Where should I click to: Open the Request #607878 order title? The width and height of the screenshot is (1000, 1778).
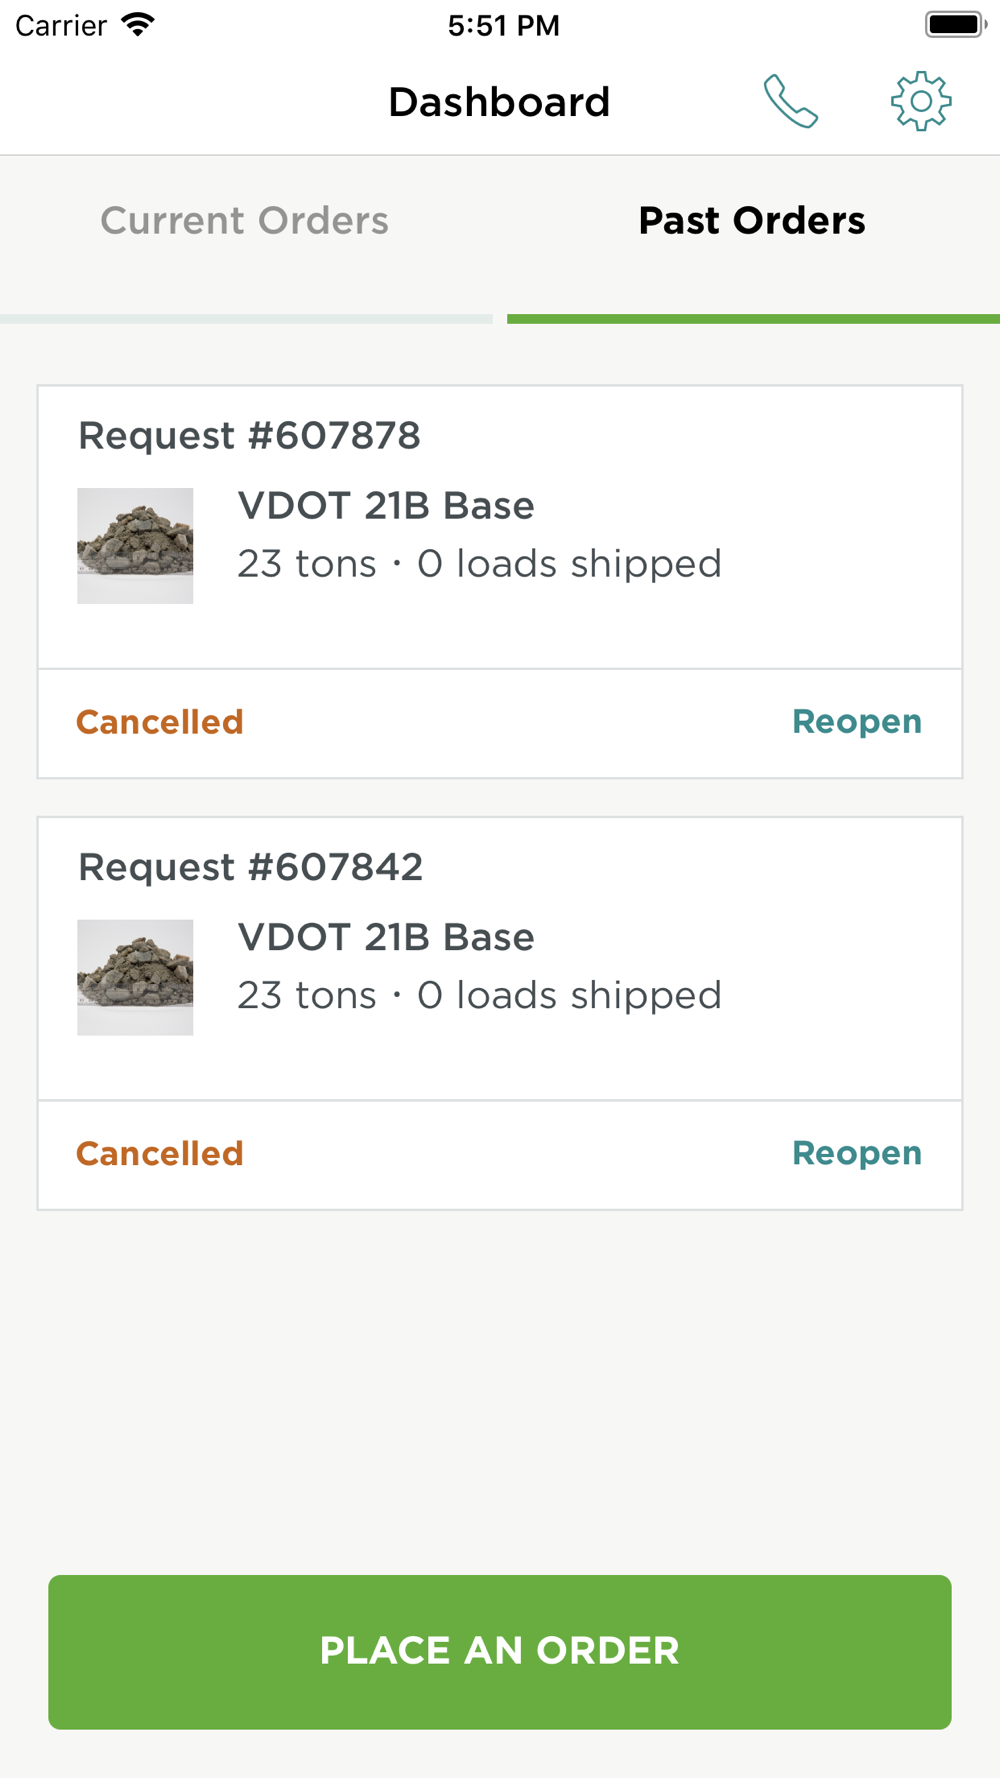tap(250, 436)
